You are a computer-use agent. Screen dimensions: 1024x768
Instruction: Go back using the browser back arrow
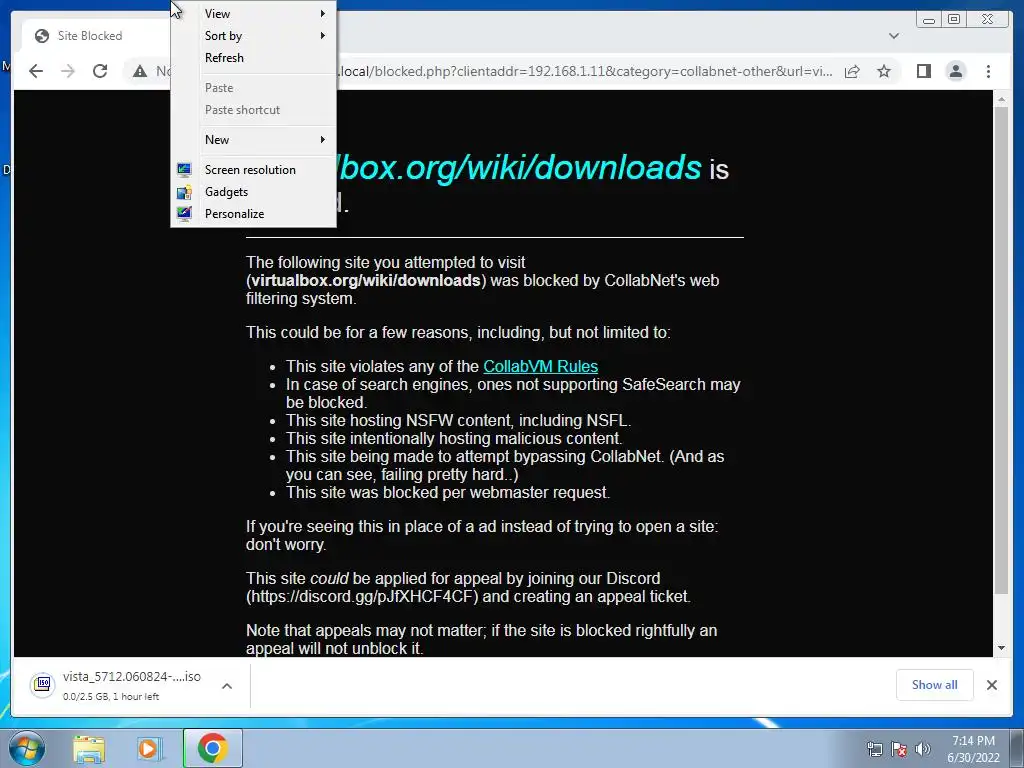pos(36,71)
